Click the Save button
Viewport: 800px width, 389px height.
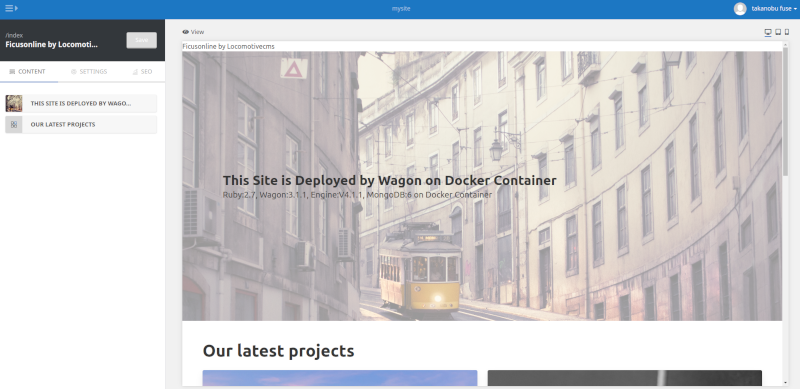click(x=141, y=40)
